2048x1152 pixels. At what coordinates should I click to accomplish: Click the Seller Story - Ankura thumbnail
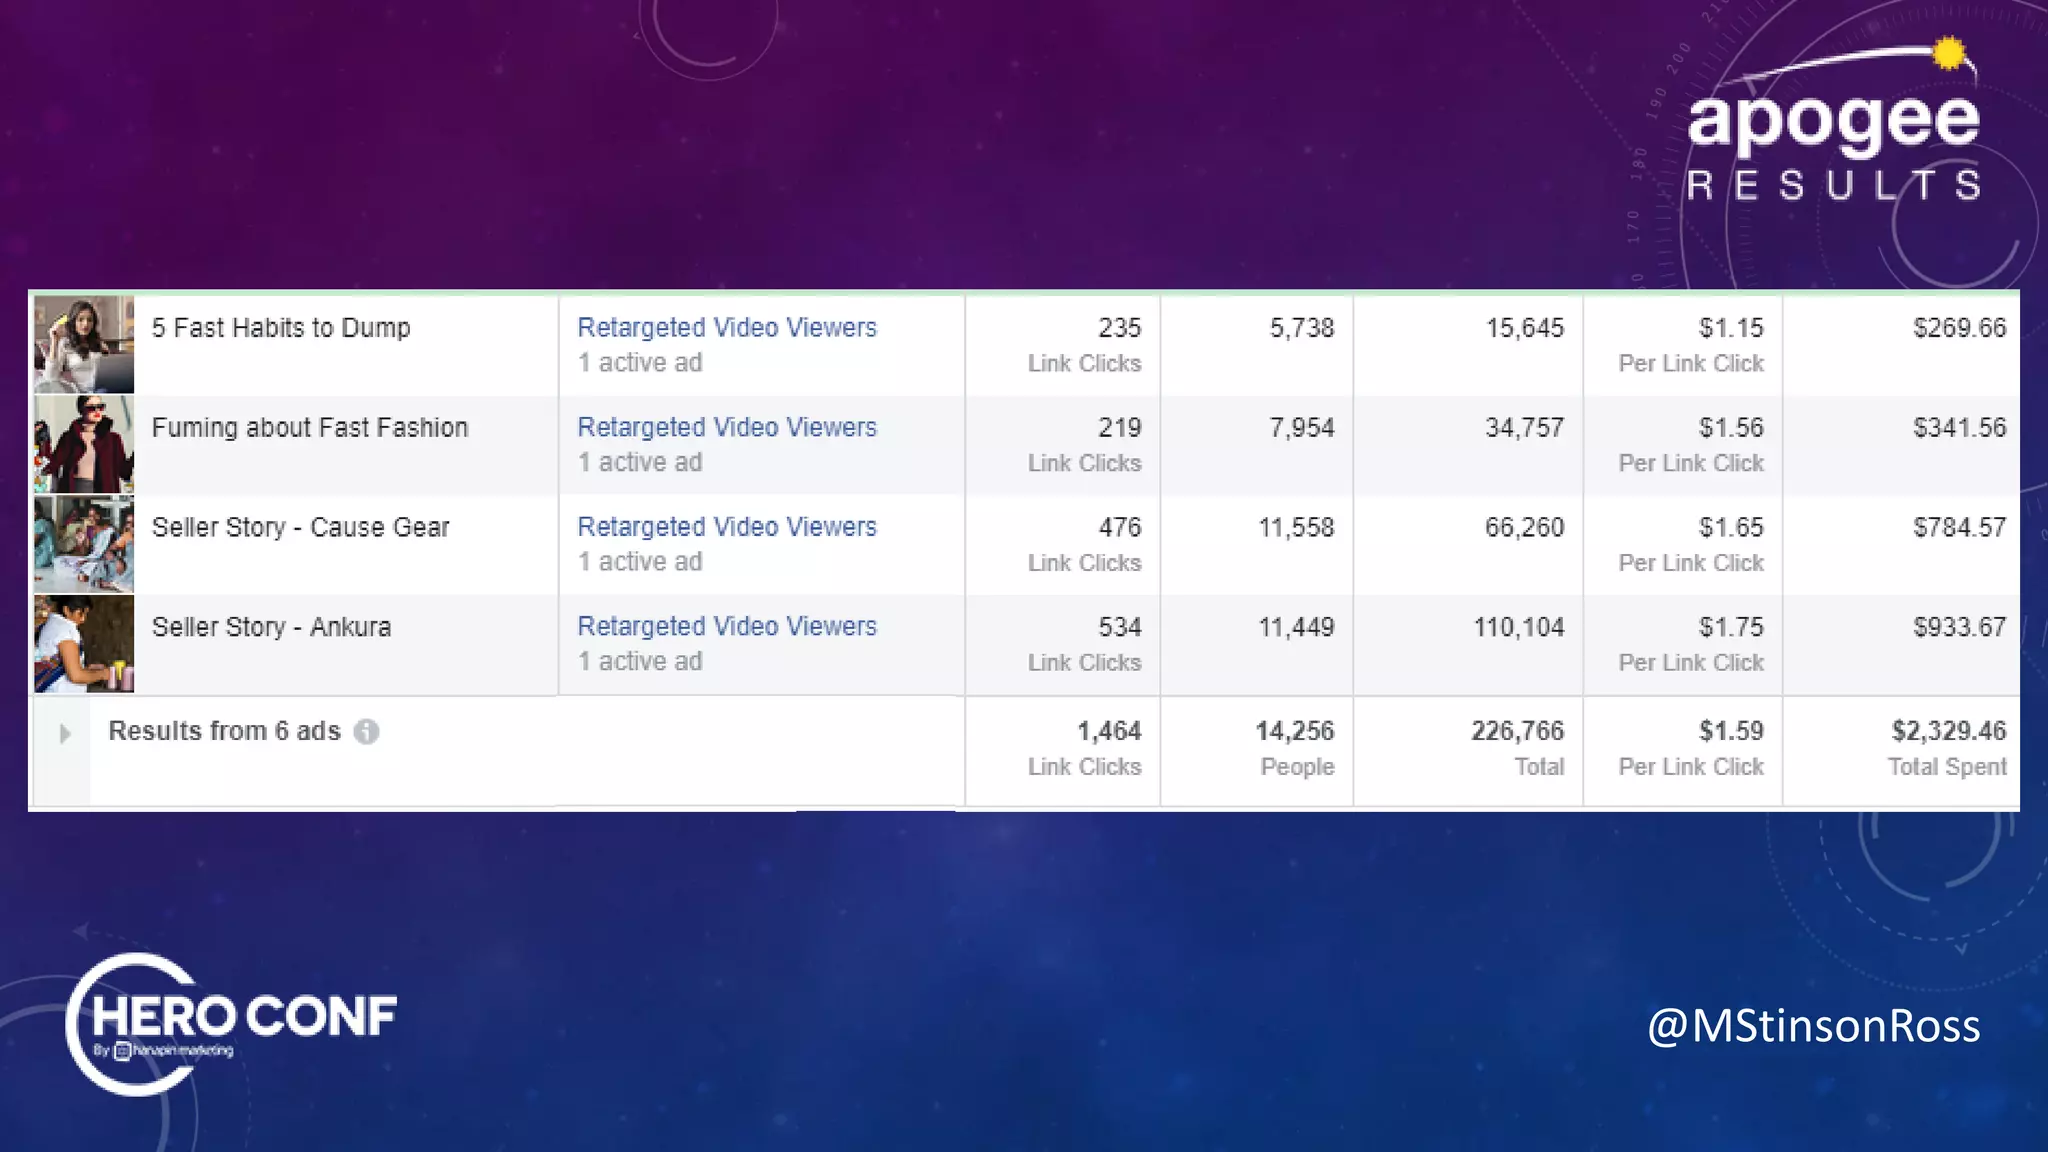[84, 644]
